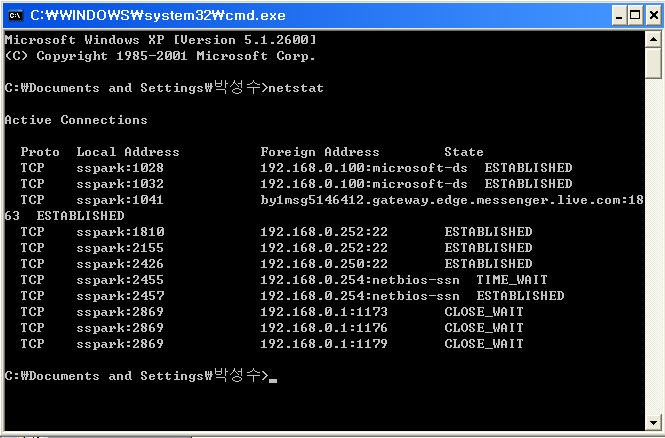Click the scrollbar down arrow

(x=654, y=422)
